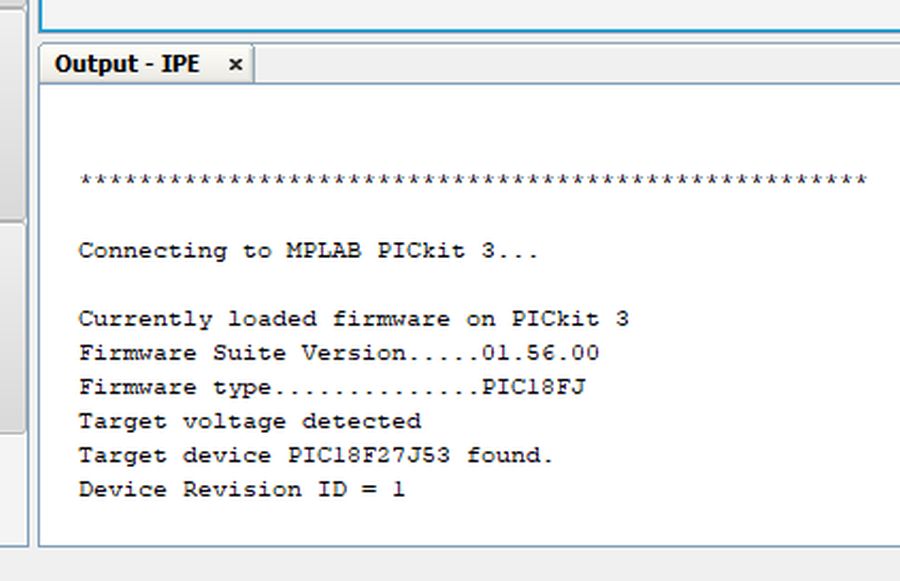Select the PIC18FJ firmware type value
This screenshot has height=581, width=900.
coord(533,387)
